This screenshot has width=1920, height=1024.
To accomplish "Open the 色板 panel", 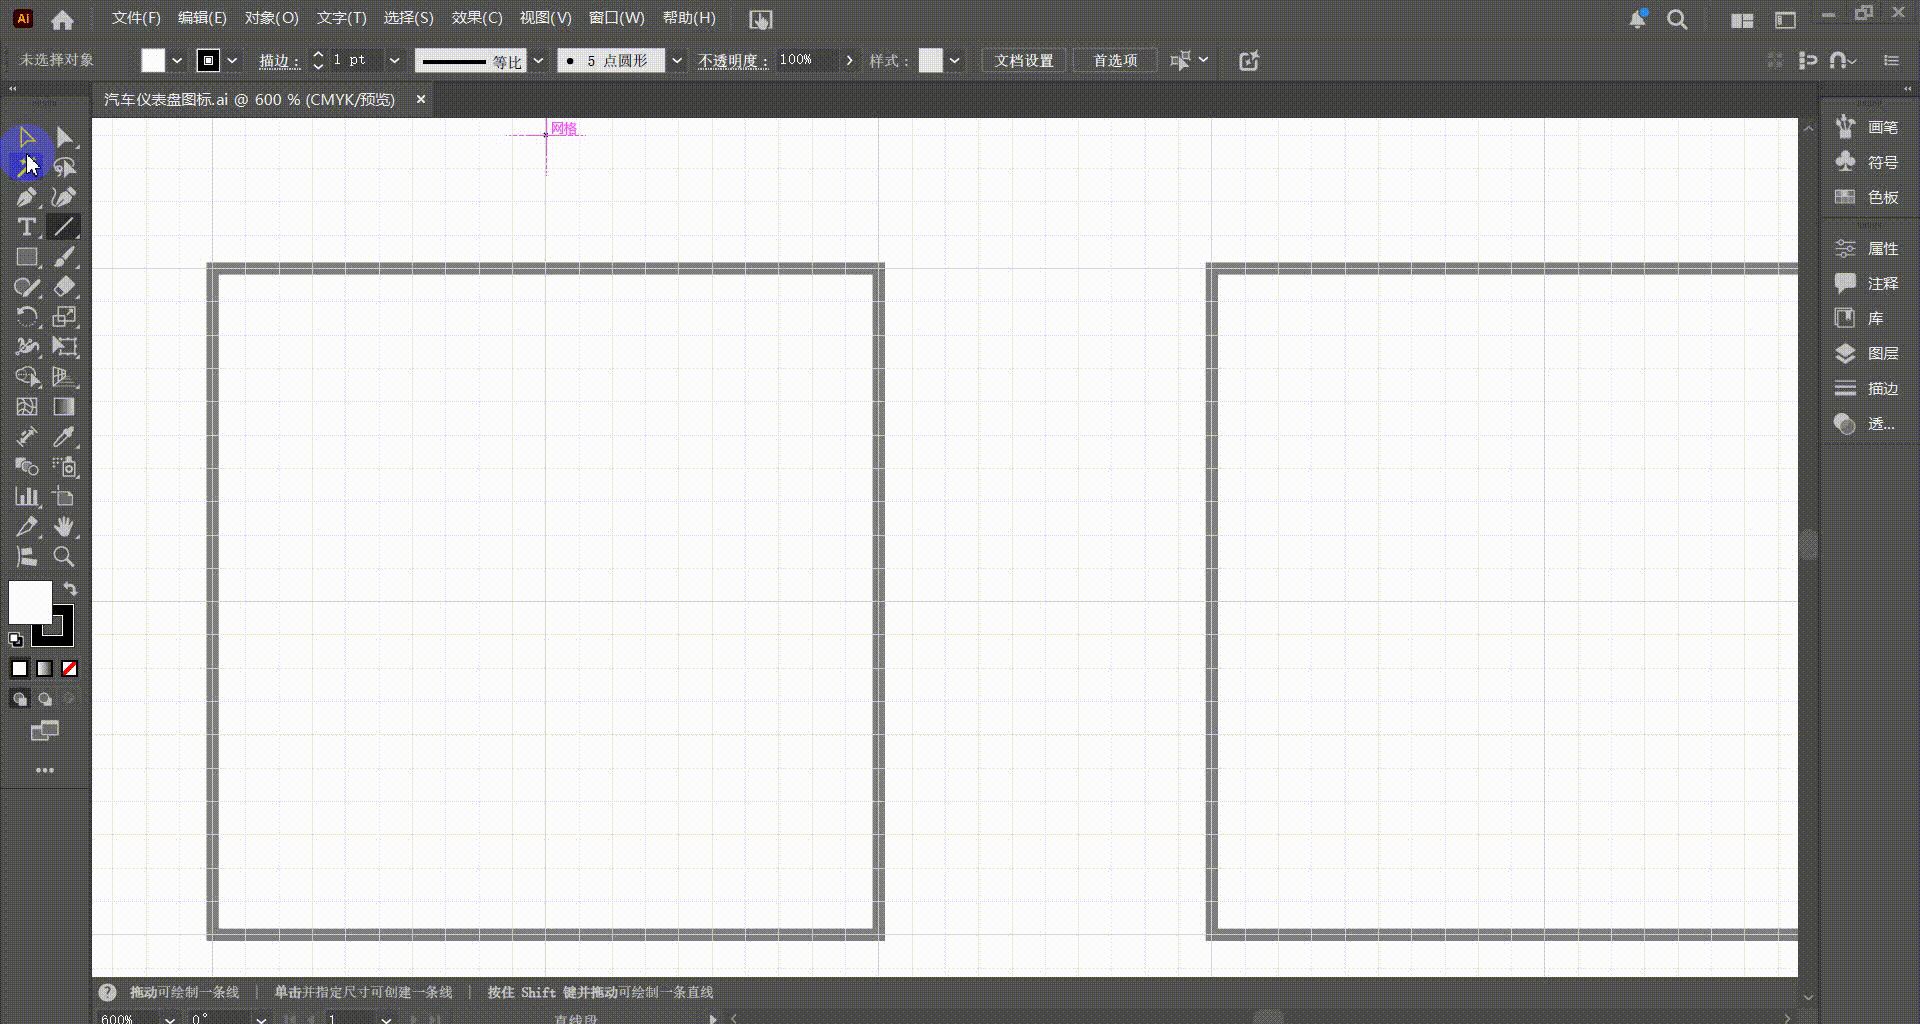I will pyautogui.click(x=1869, y=197).
